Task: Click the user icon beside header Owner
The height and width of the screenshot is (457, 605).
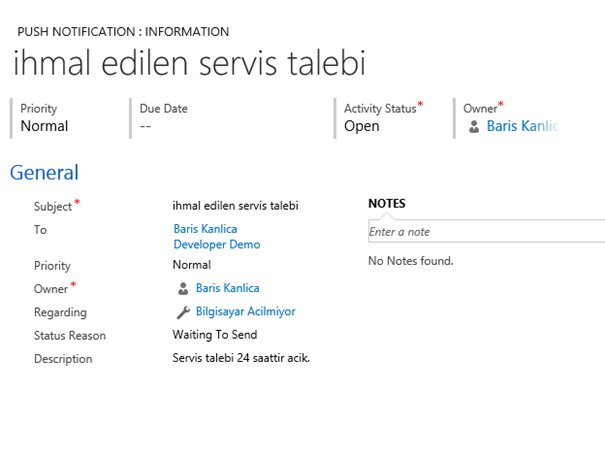Action: click(x=474, y=127)
